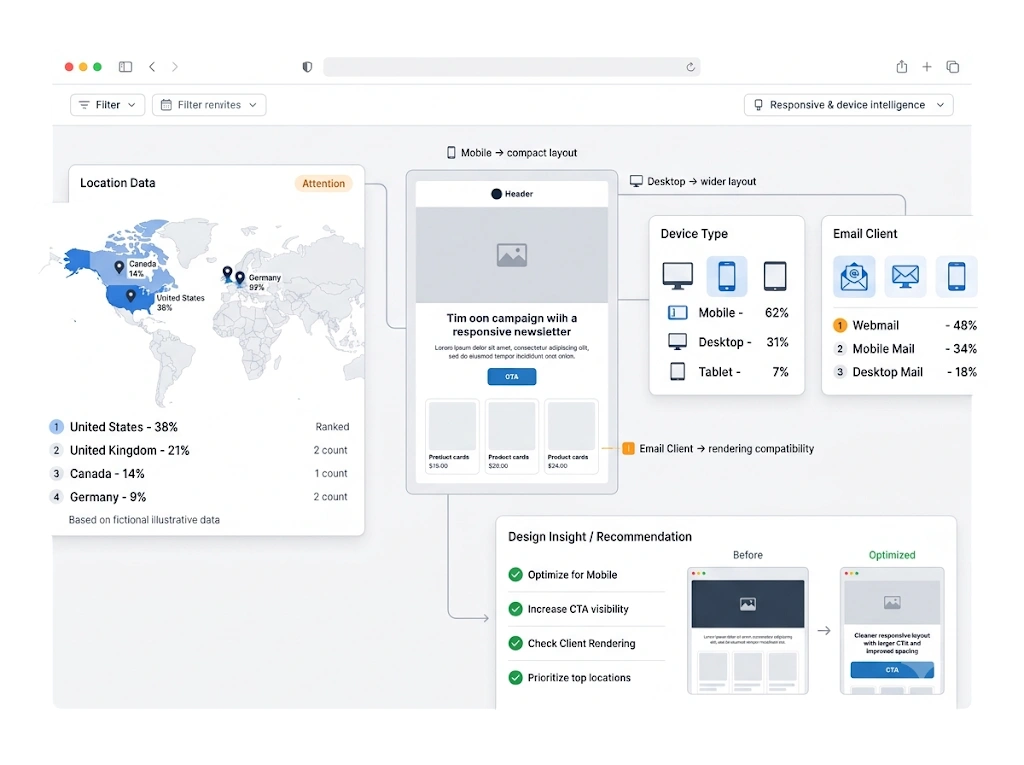Select the closed envelope mail icon
The height and width of the screenshot is (765, 1024).
pyautogui.click(x=905, y=276)
